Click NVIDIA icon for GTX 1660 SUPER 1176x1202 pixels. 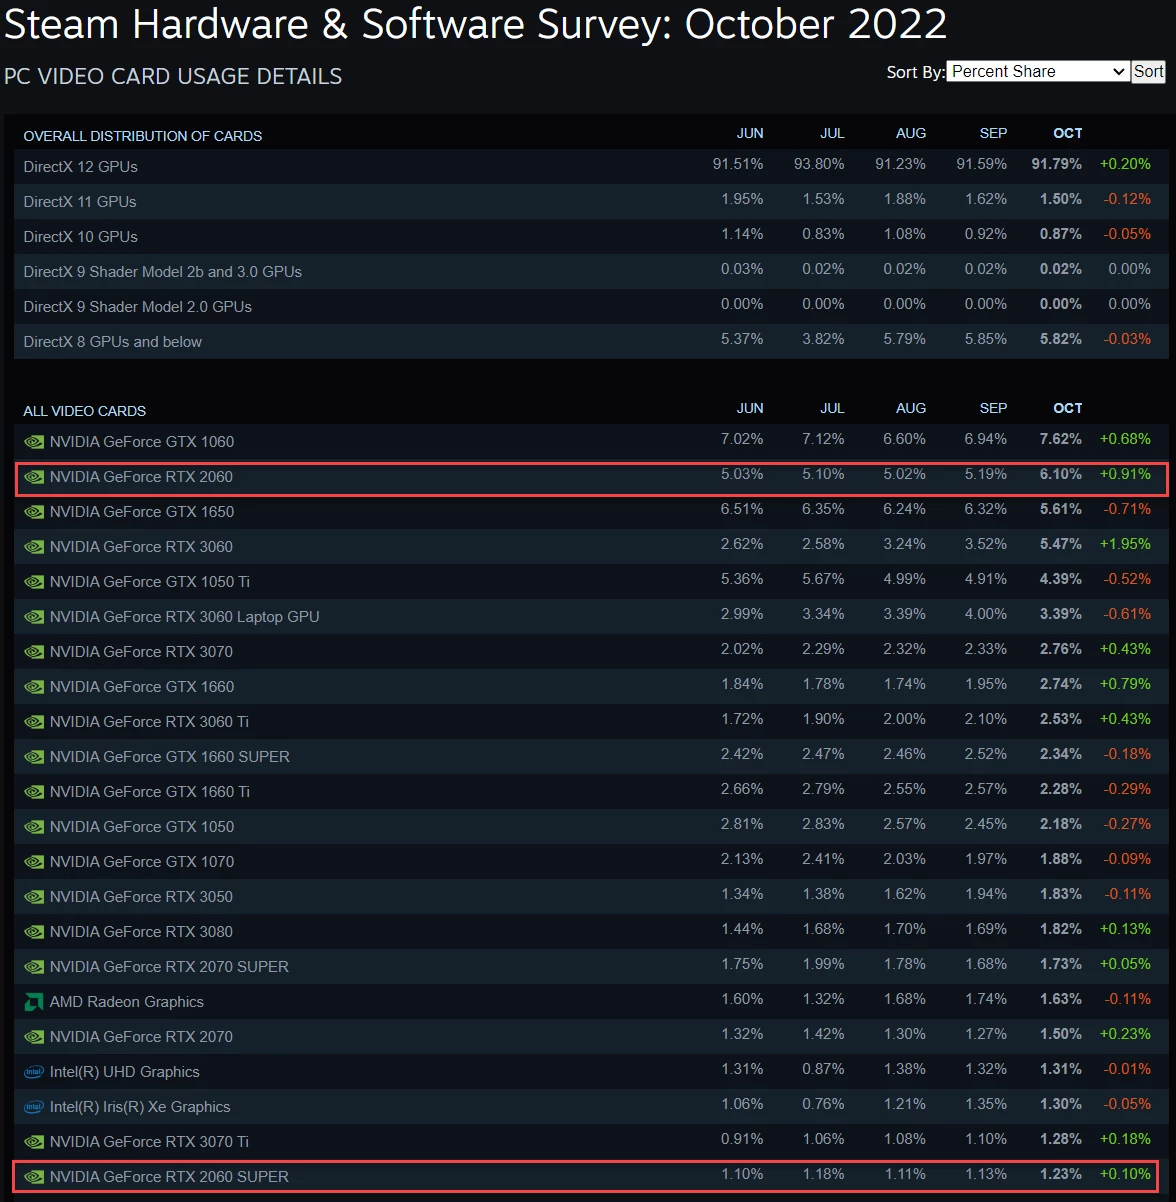click(34, 757)
